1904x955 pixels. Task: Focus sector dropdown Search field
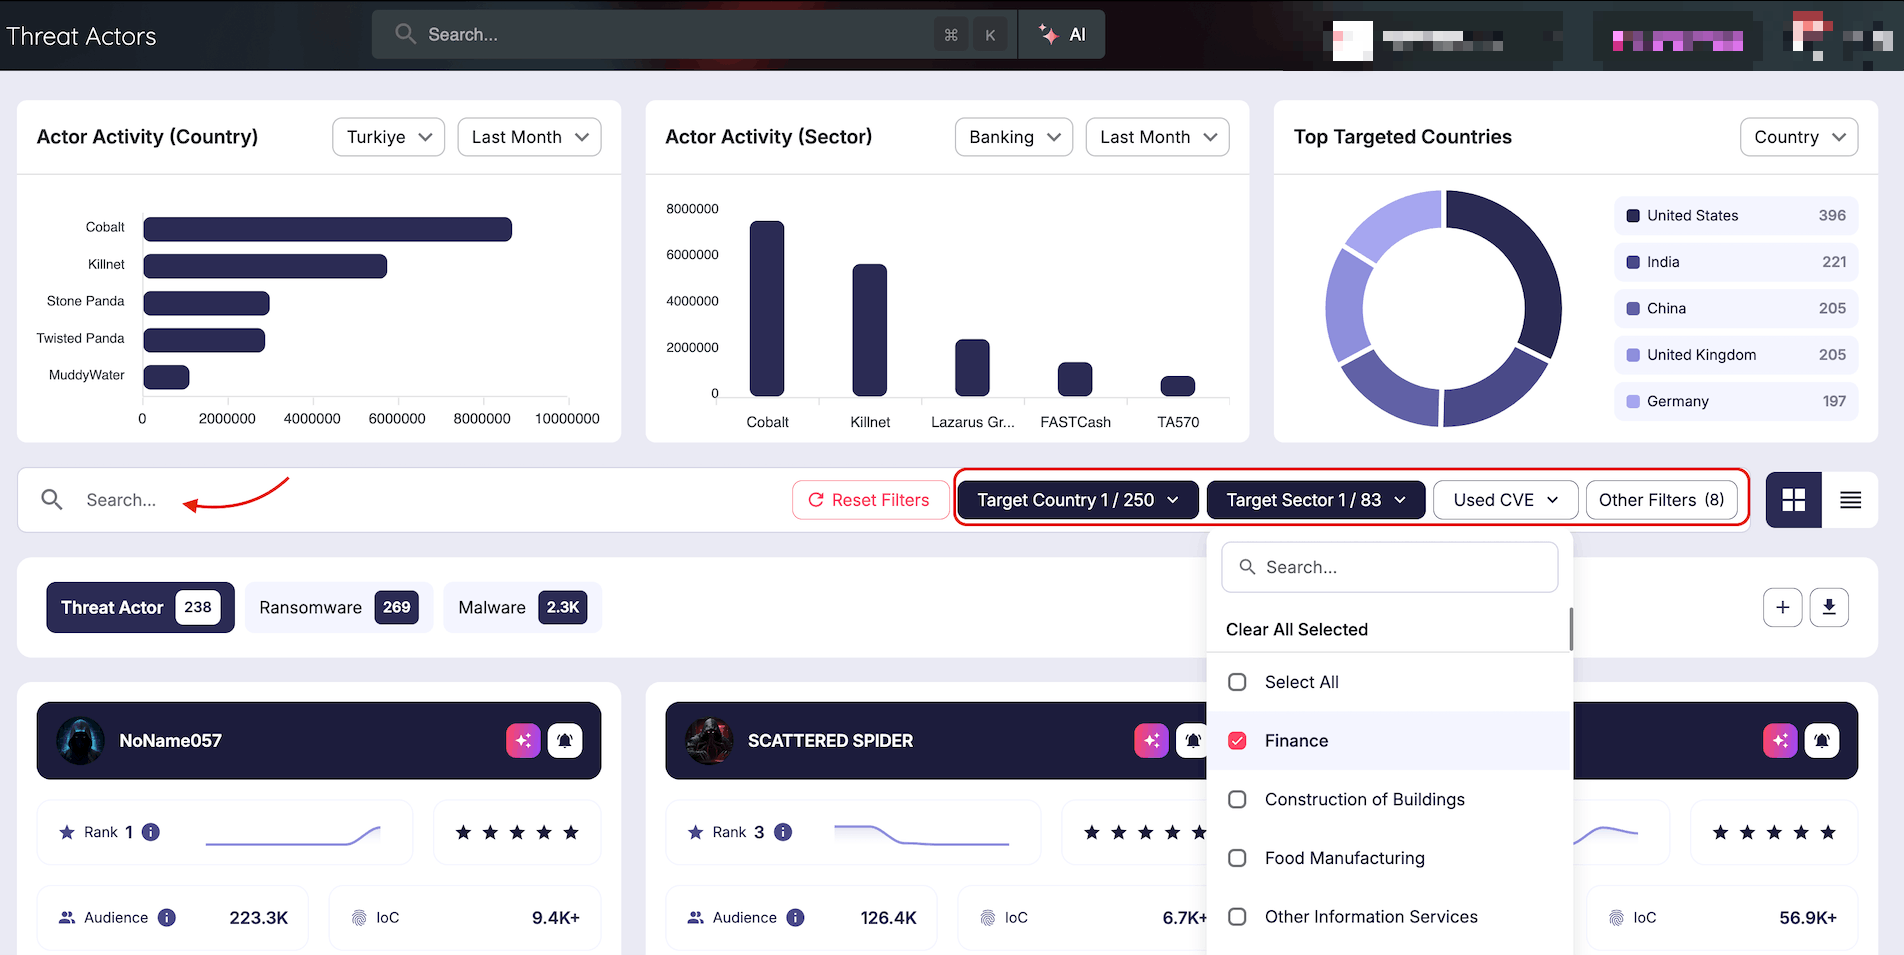pos(1390,567)
